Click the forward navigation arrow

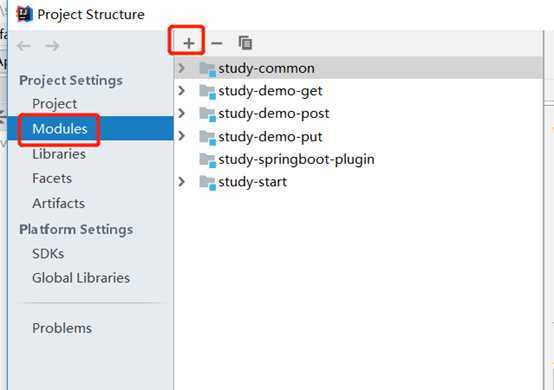pyautogui.click(x=52, y=46)
